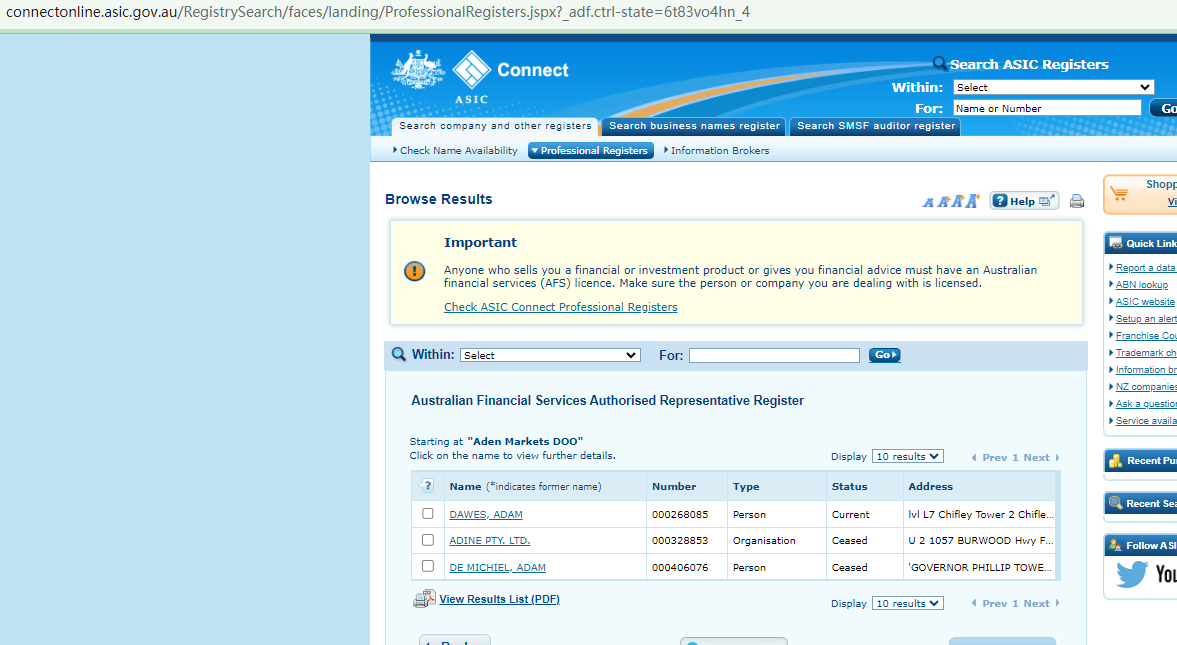Image resolution: width=1177 pixels, height=645 pixels.
Task: Click the PDF printer icon below table
Action: pyautogui.click(x=424, y=598)
